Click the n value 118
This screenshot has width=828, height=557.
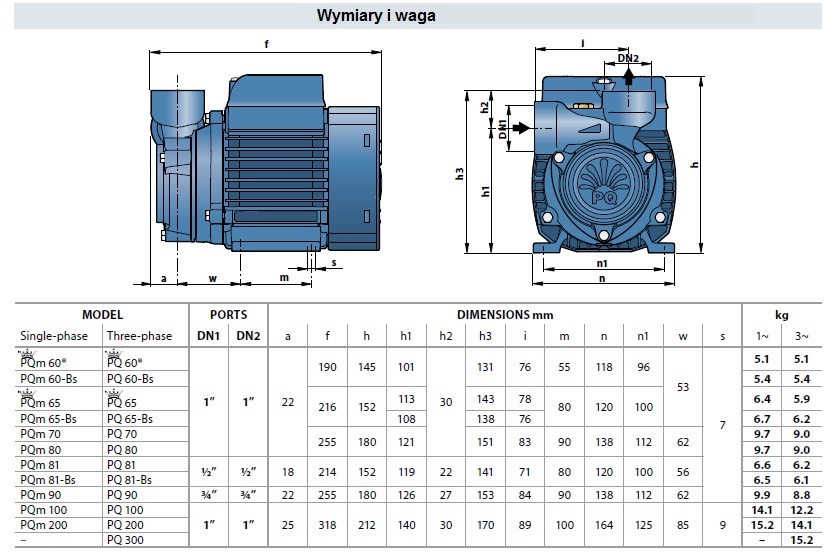point(604,367)
